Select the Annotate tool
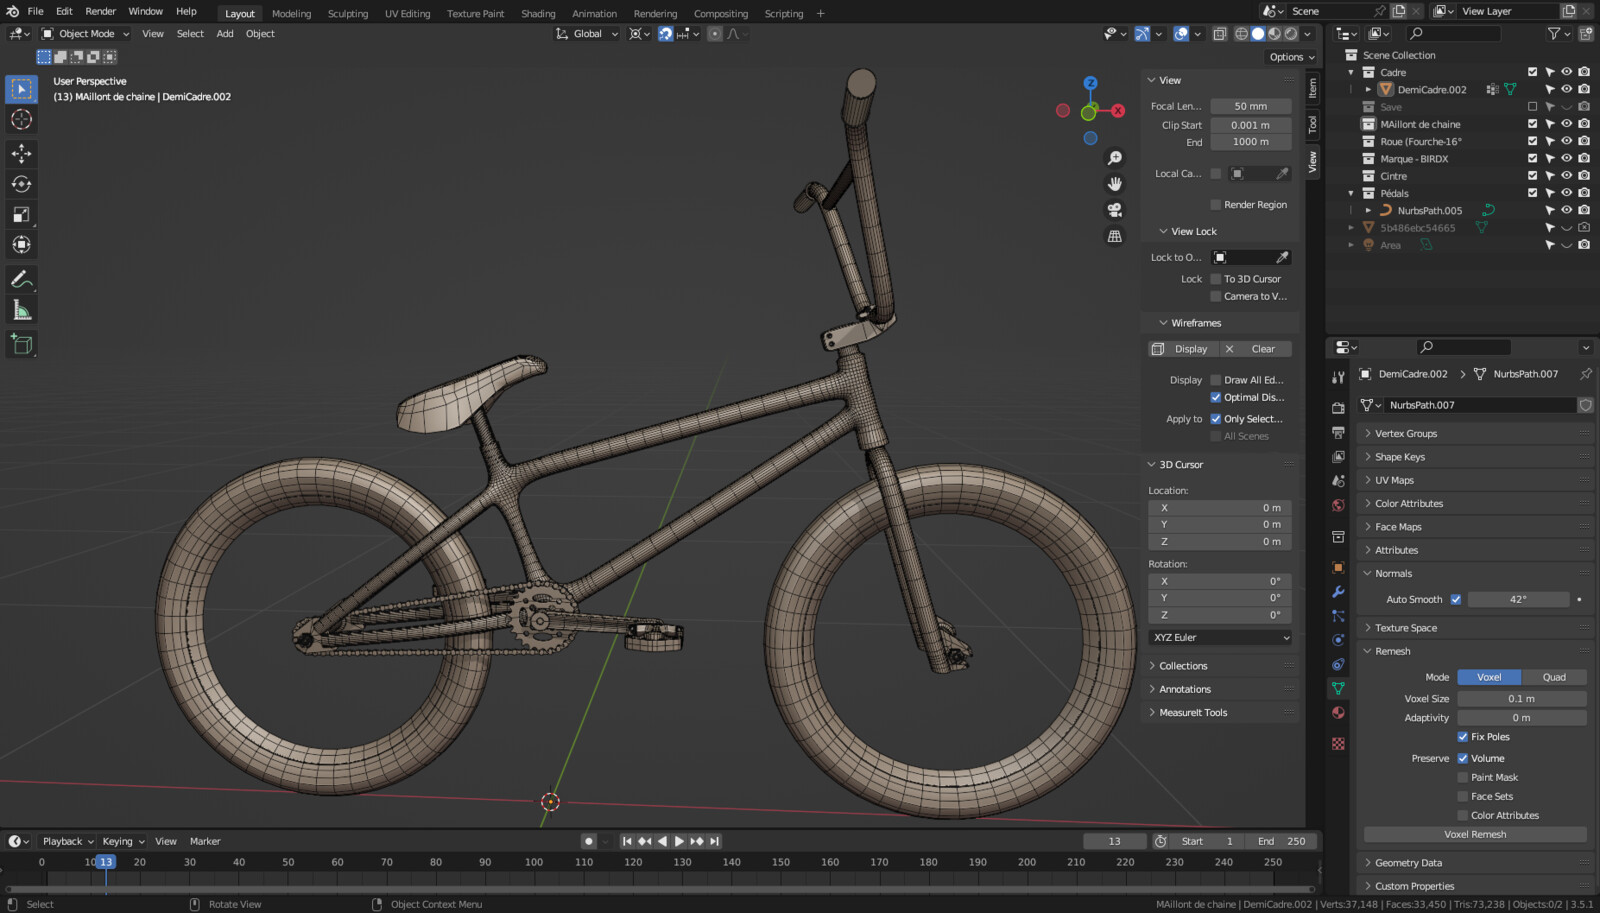 pyautogui.click(x=20, y=279)
